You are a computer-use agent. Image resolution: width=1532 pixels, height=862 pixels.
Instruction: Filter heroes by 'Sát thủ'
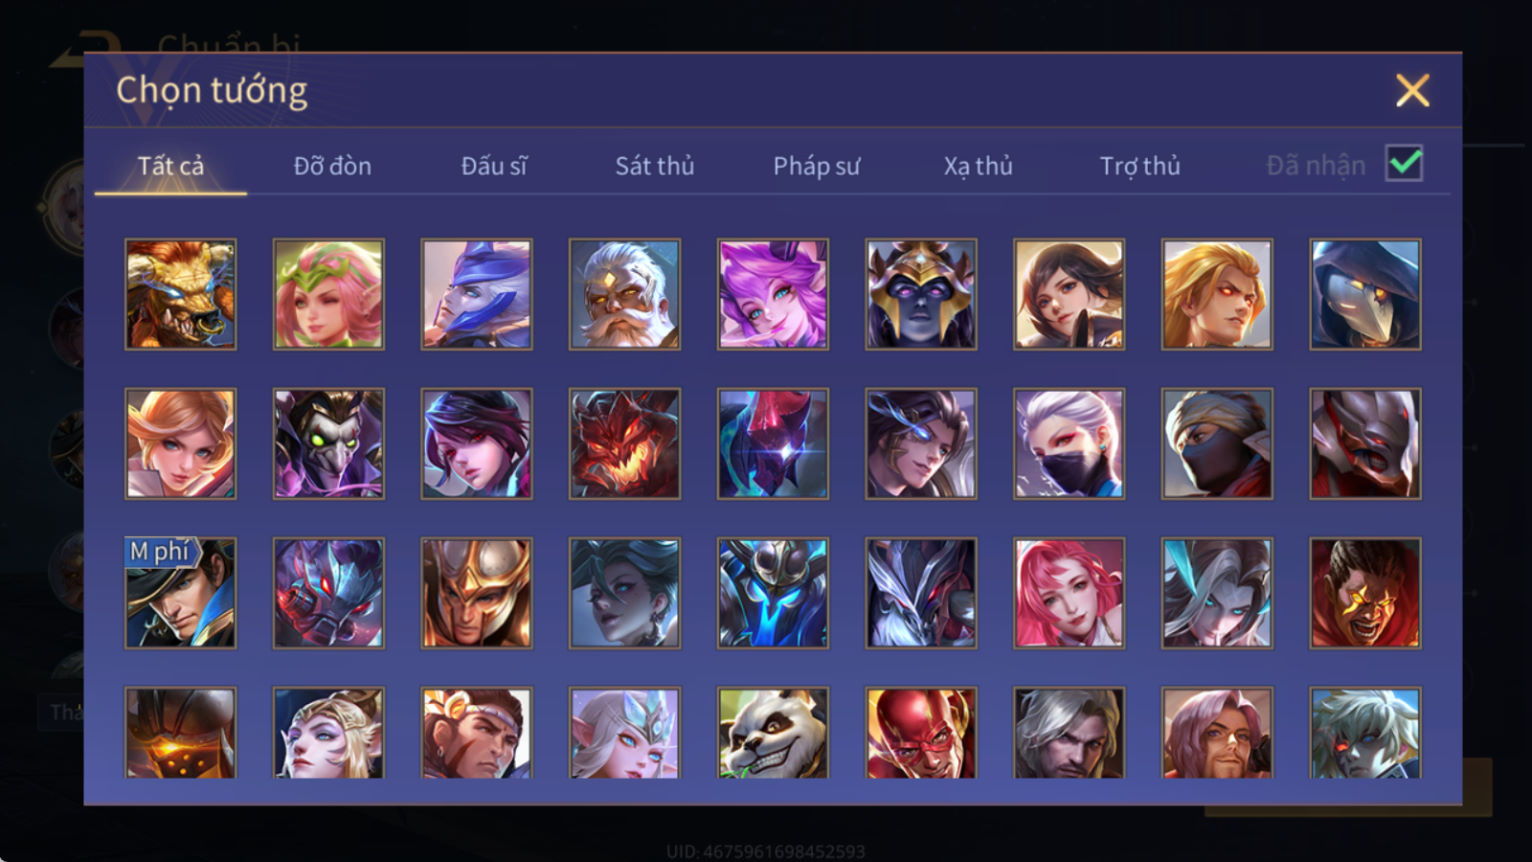(655, 166)
